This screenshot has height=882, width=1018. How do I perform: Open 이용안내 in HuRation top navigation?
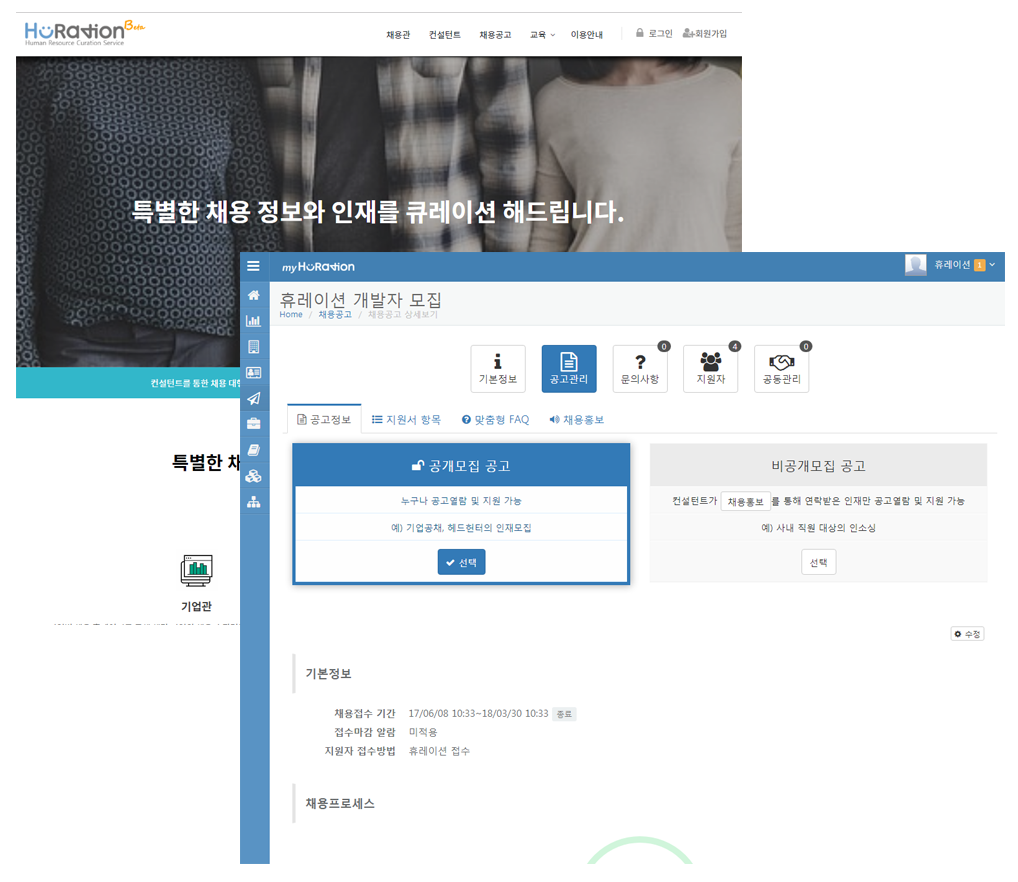click(587, 35)
